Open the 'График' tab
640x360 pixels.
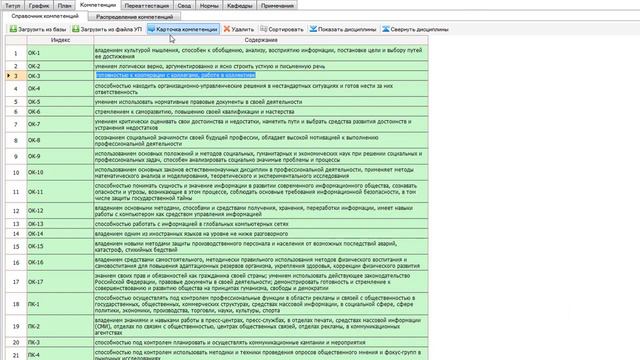point(39,6)
